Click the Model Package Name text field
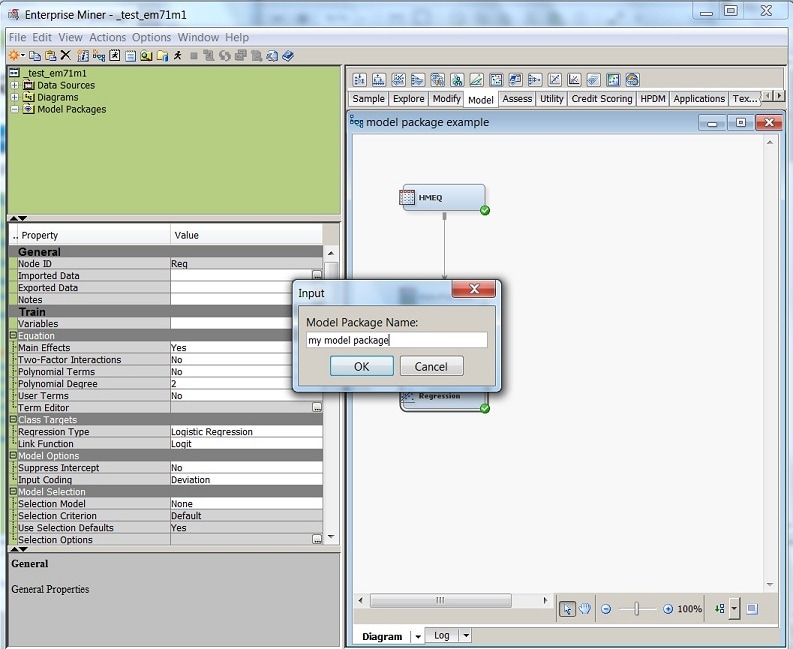This screenshot has height=649, width=793. click(x=396, y=340)
